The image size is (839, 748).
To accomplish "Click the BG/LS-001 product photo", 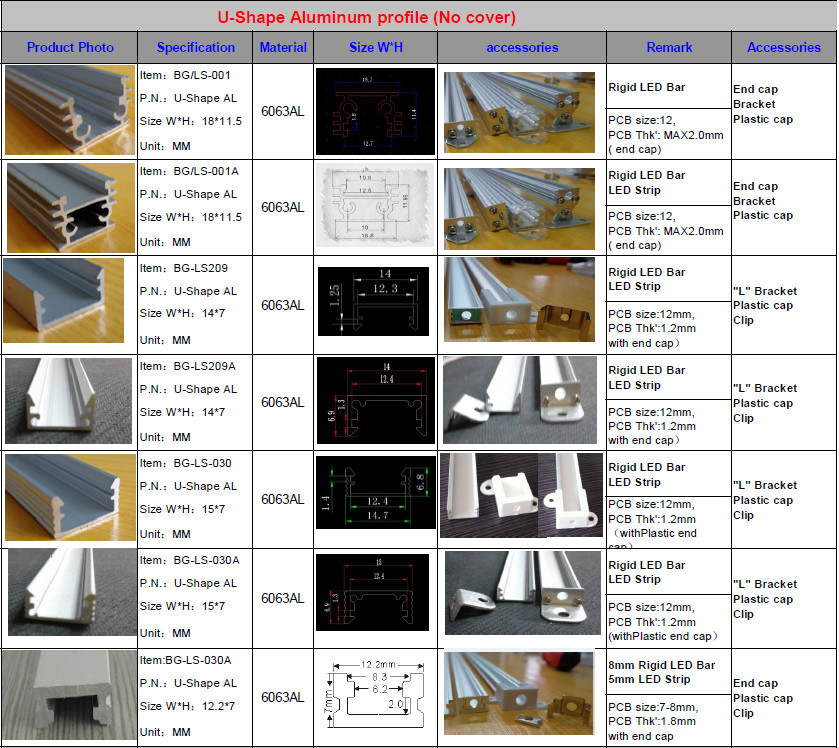I will click(x=69, y=110).
